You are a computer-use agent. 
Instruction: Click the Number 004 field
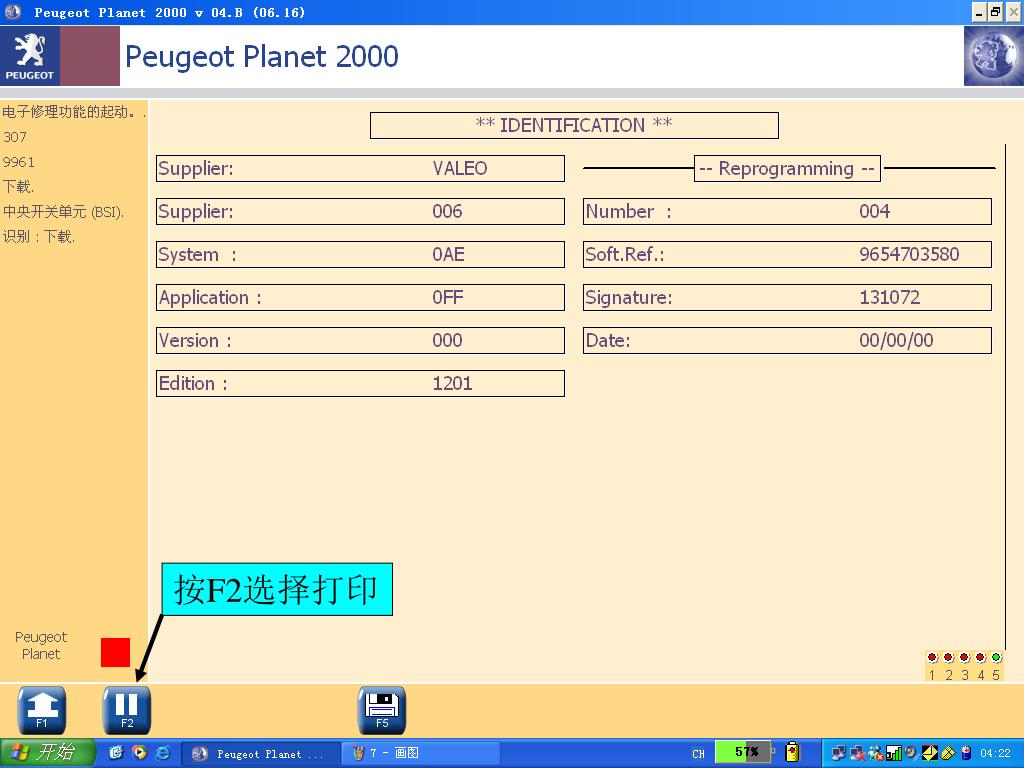click(x=788, y=212)
